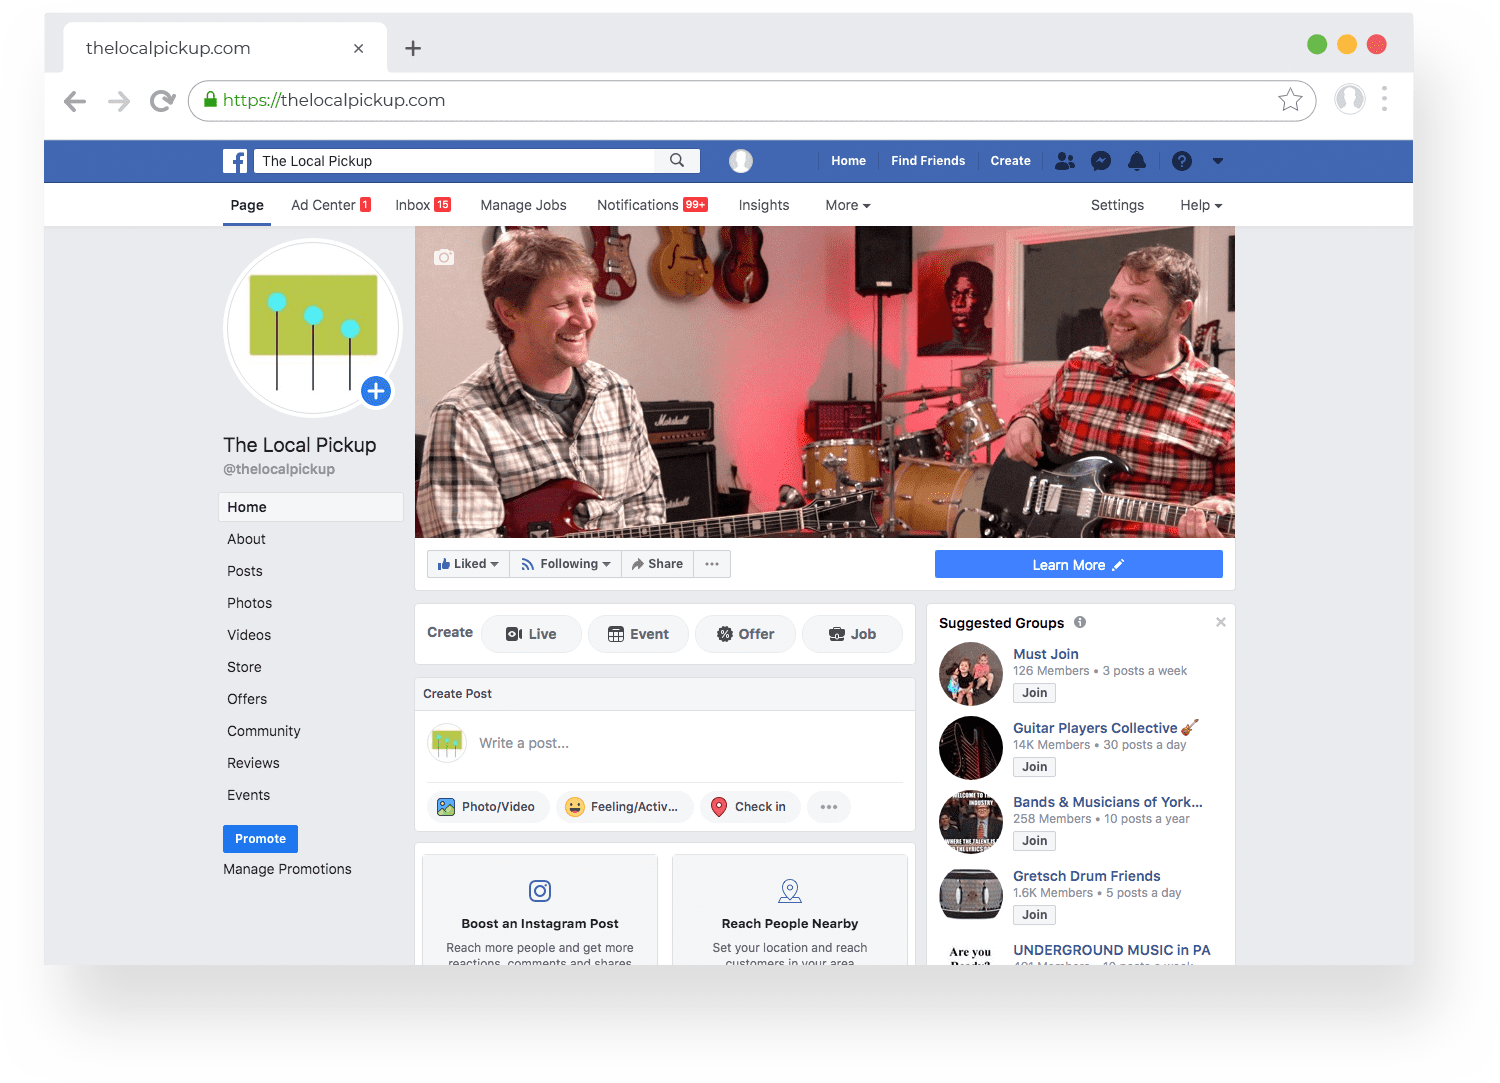Open more post options ellipsis
The image size is (1500, 1083).
click(829, 807)
